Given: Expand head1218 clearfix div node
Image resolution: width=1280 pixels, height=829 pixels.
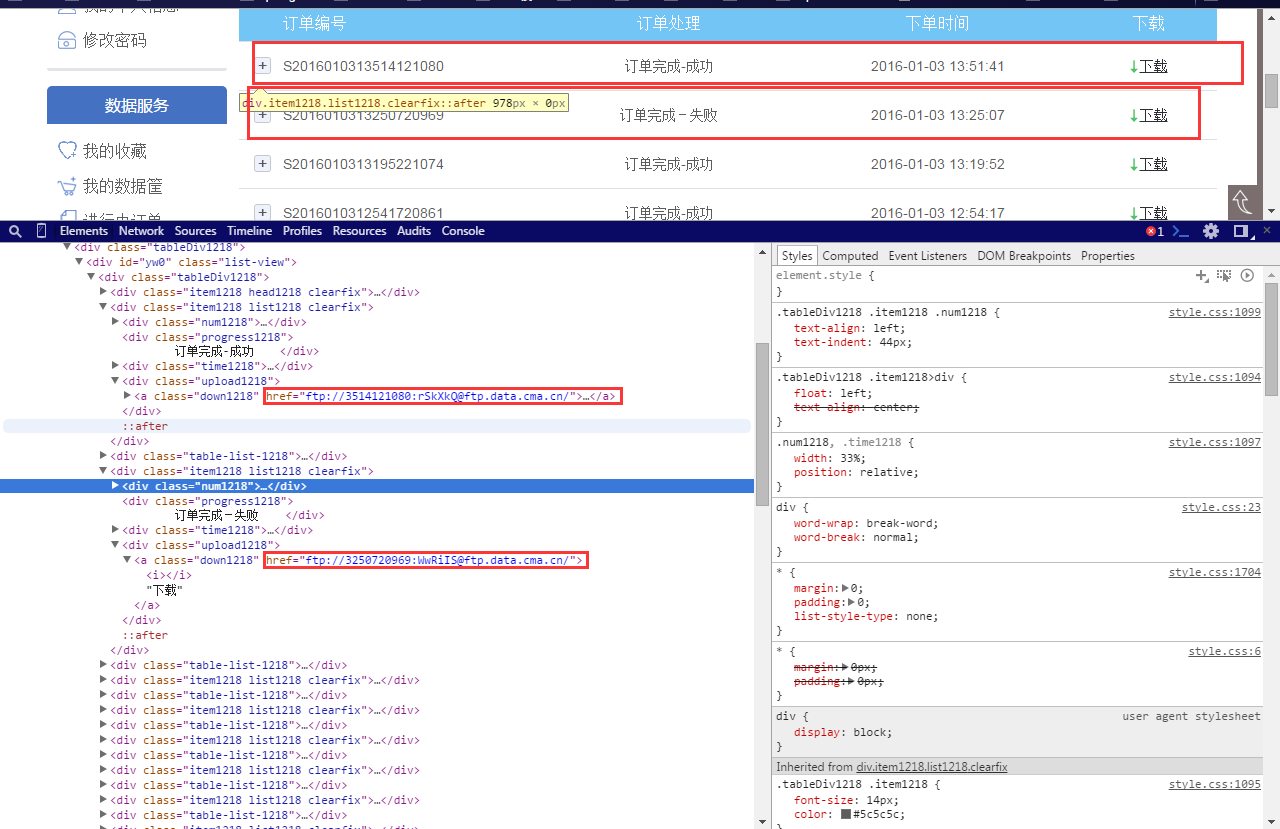Looking at the screenshot, I should (104, 292).
